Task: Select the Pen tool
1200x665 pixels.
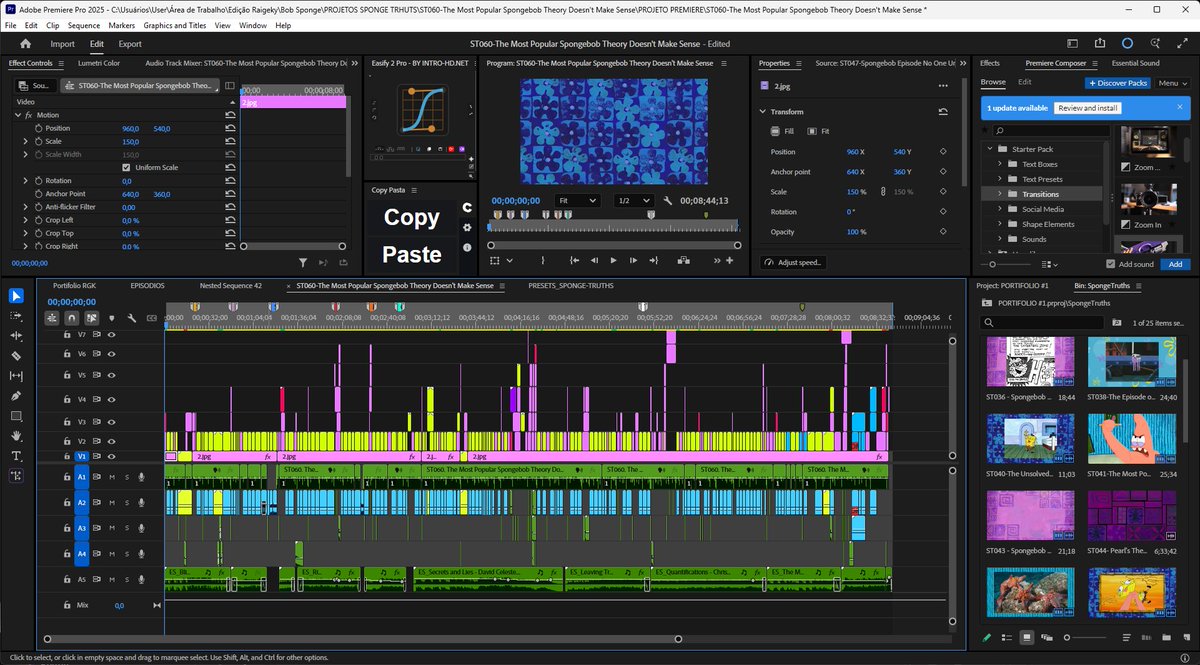Action: (16, 395)
